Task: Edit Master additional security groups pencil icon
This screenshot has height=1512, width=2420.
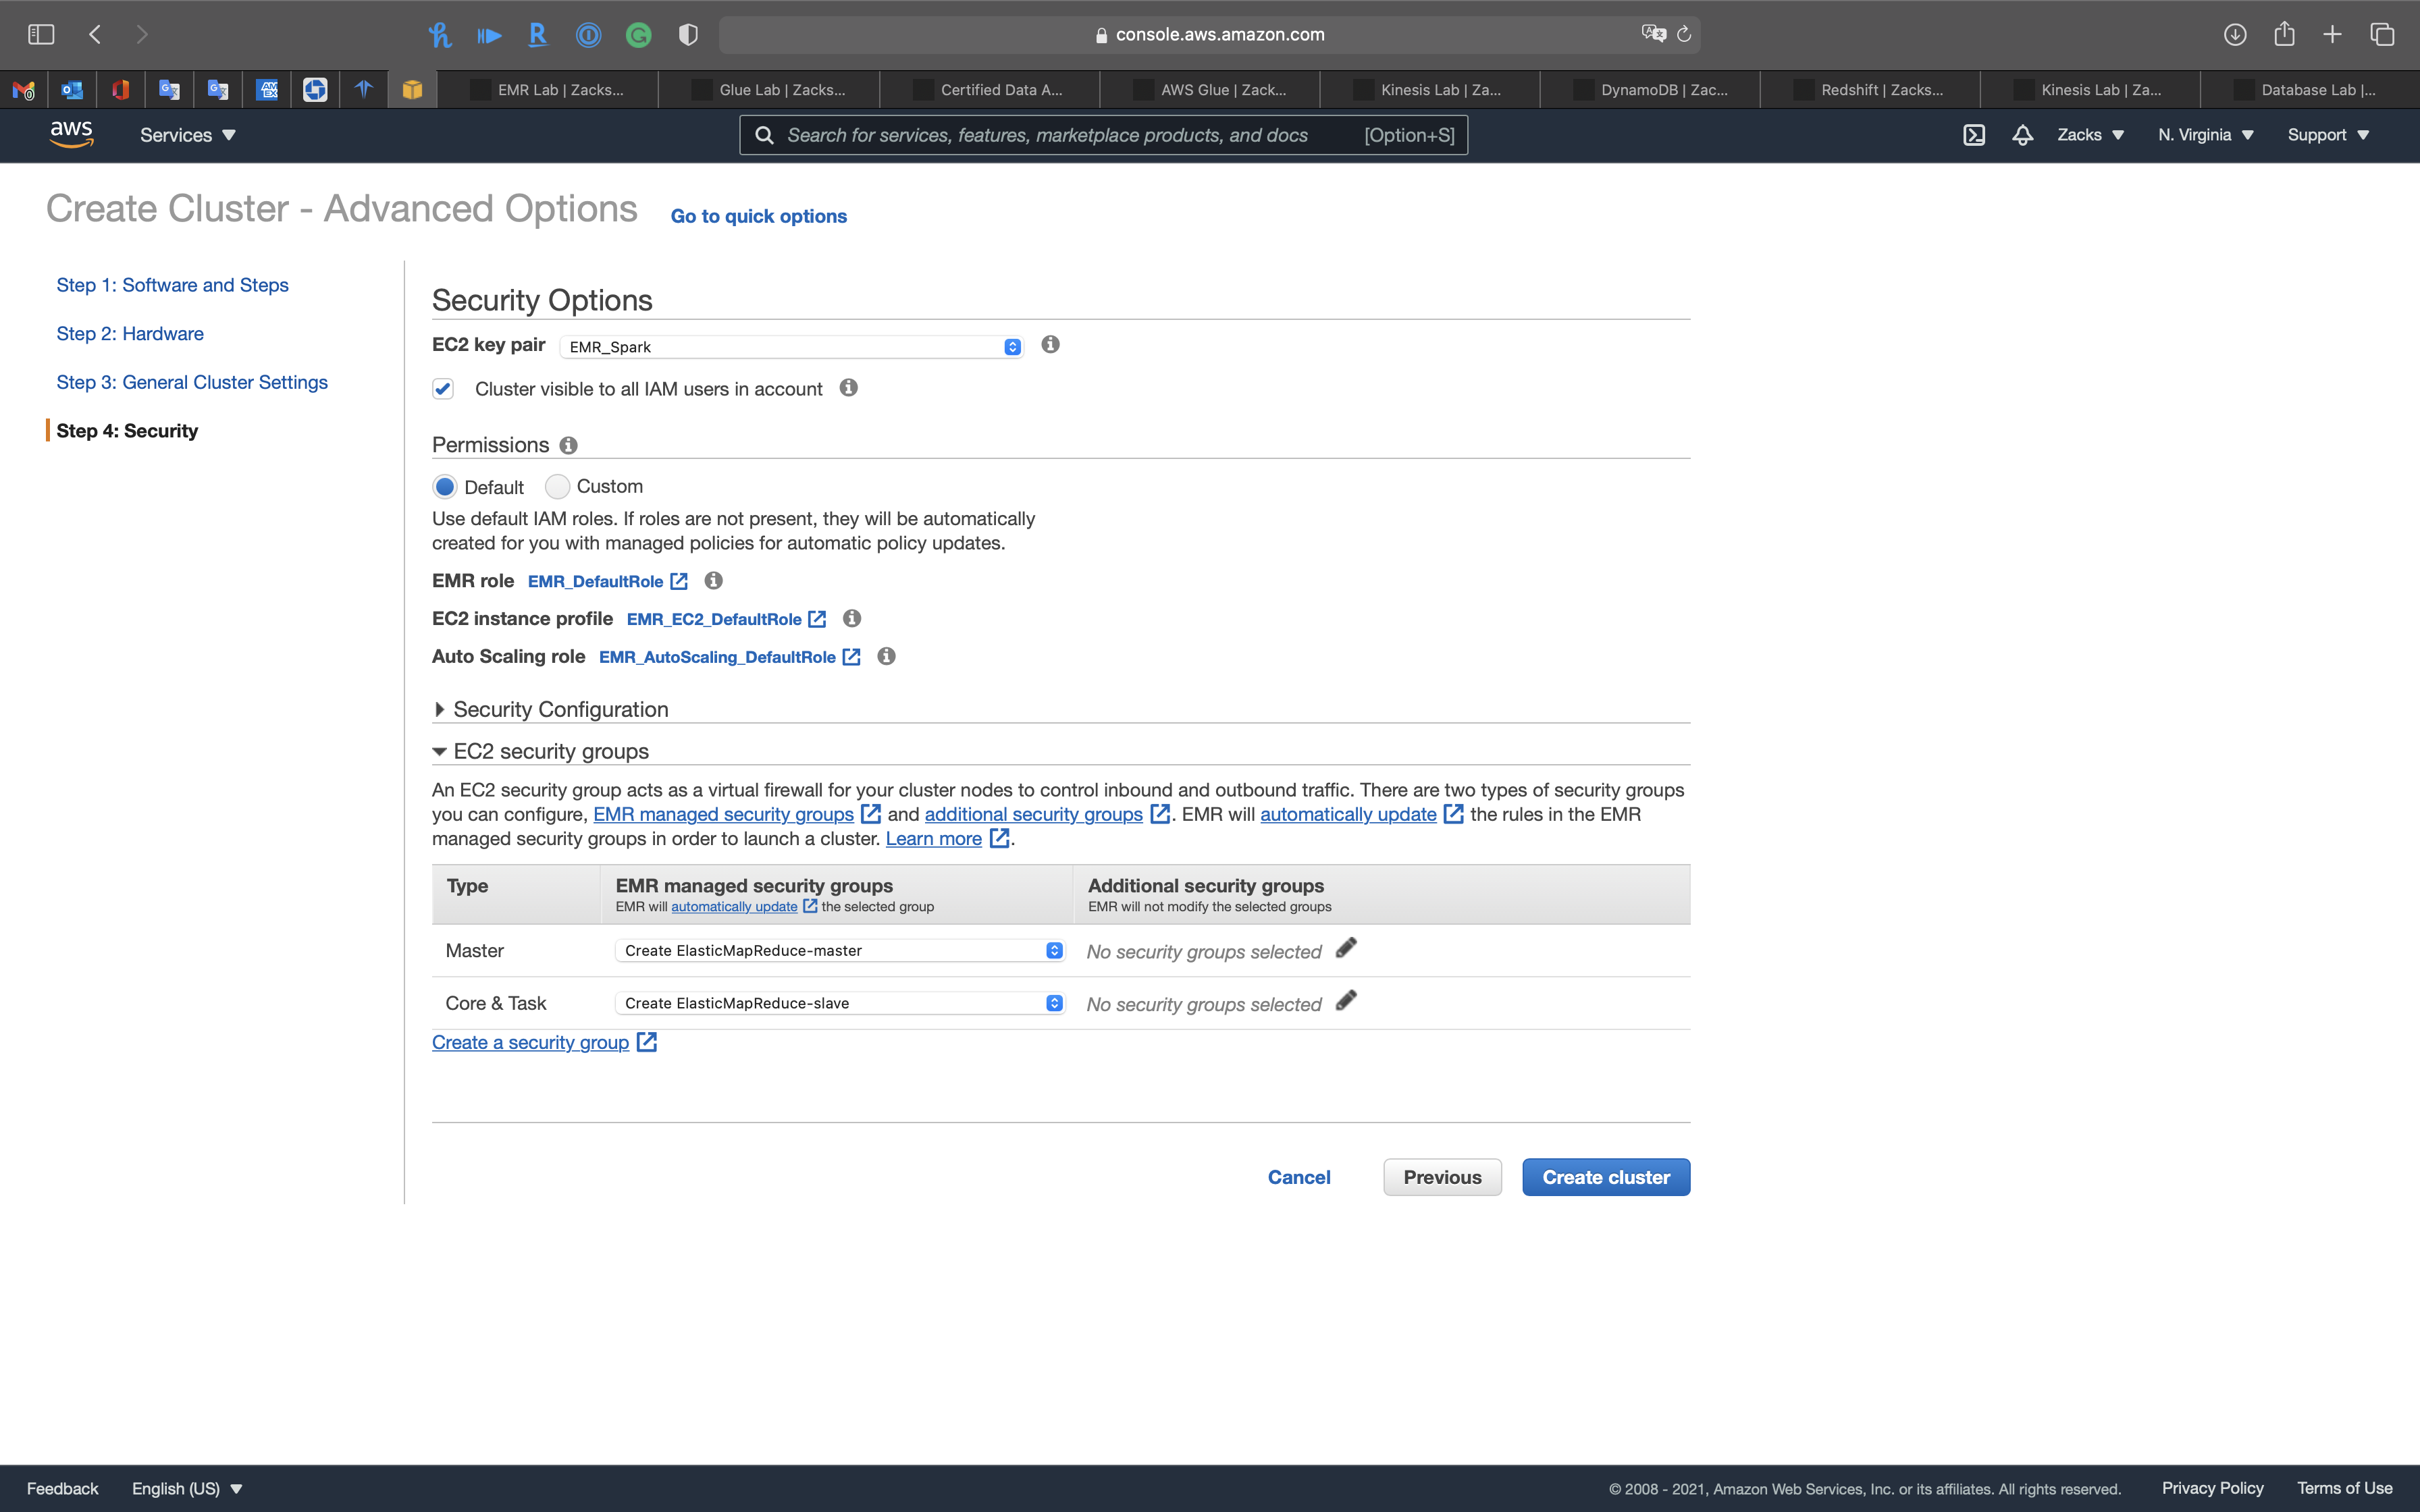Action: [x=1346, y=948]
